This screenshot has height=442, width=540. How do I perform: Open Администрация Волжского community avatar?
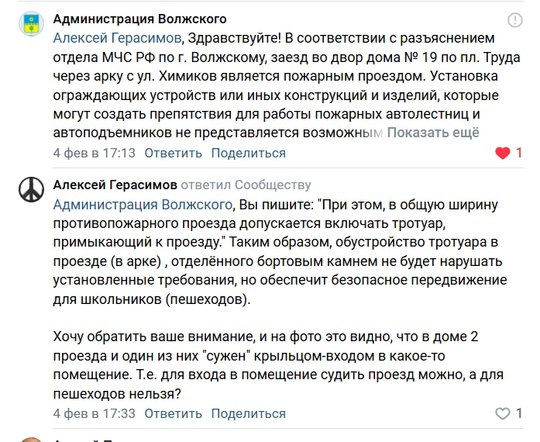(31, 24)
